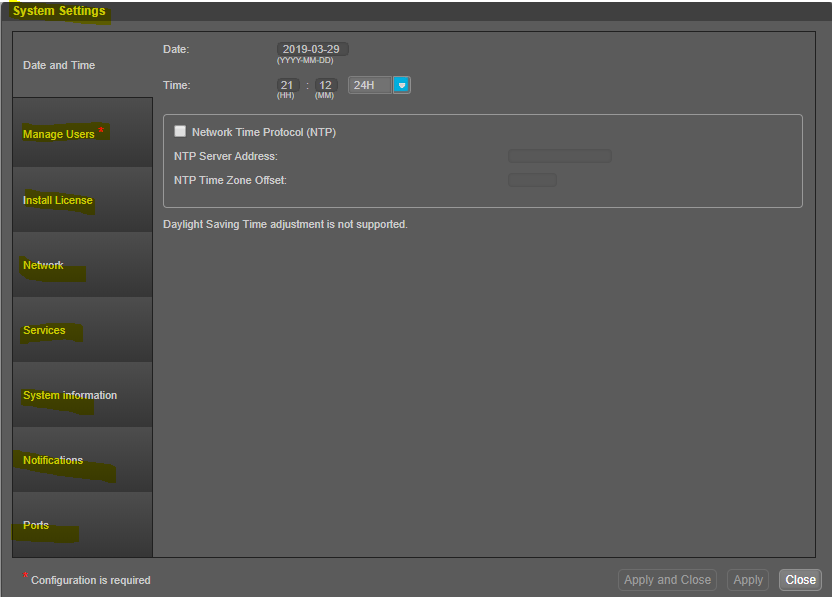Screen dimensions: 832x597
Task: Select the Network settings tab
Action: pyautogui.click(x=82, y=265)
